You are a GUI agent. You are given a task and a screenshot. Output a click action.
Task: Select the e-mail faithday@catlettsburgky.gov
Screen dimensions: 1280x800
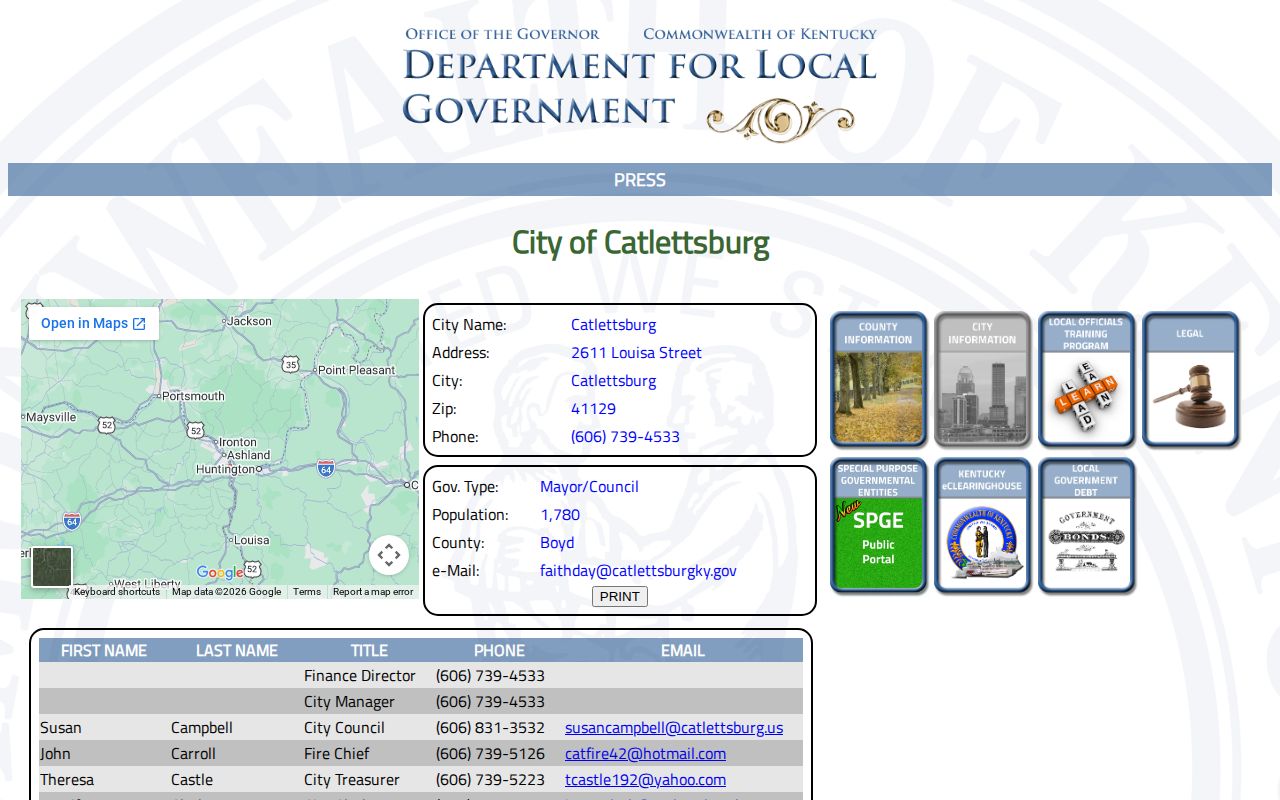(x=638, y=571)
